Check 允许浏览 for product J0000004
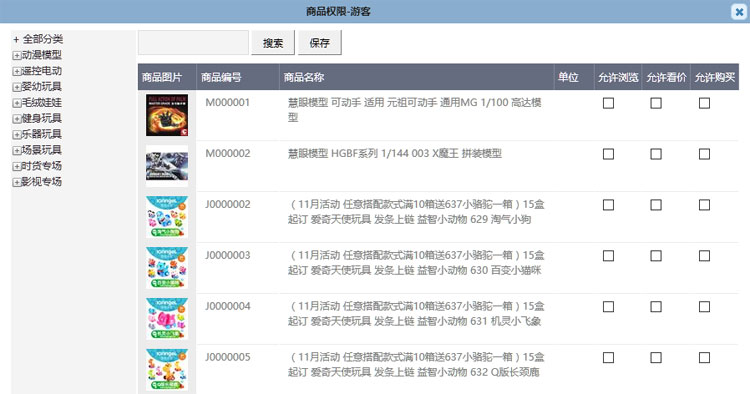This screenshot has height=394, width=750. point(608,306)
